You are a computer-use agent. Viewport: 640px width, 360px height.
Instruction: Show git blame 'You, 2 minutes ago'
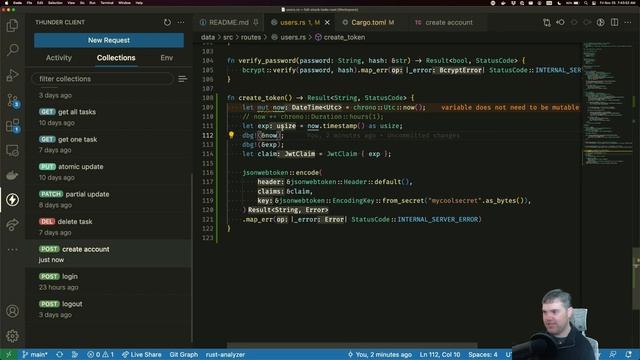click(x=380, y=355)
